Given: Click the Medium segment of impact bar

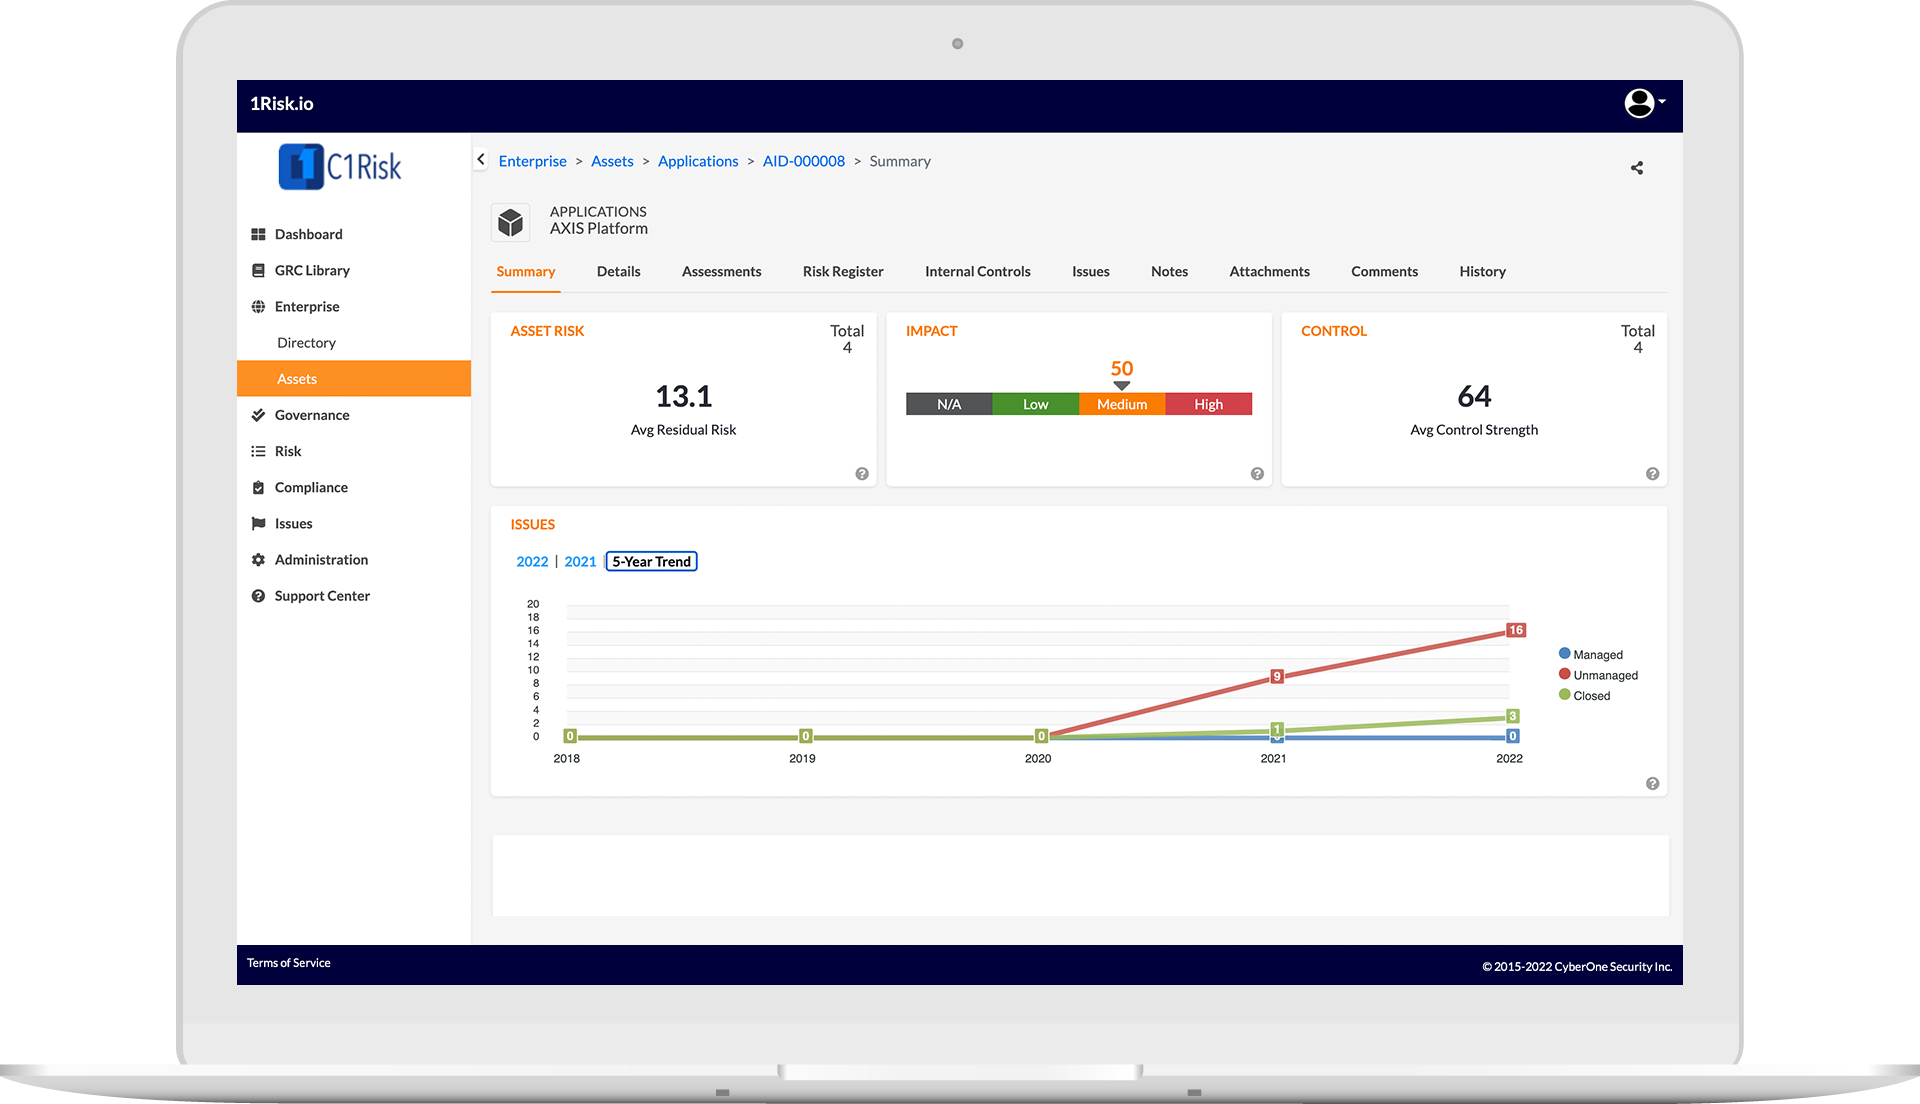Looking at the screenshot, I should [x=1121, y=404].
